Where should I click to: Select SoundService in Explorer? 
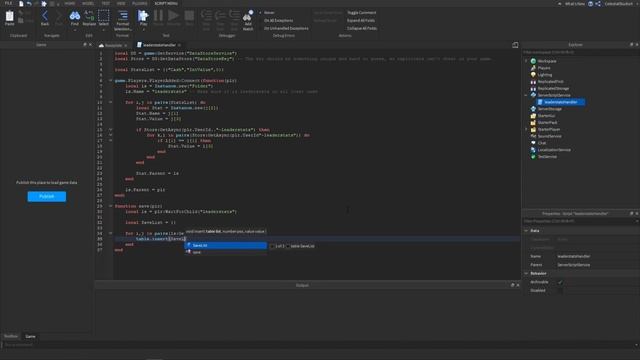point(549,136)
